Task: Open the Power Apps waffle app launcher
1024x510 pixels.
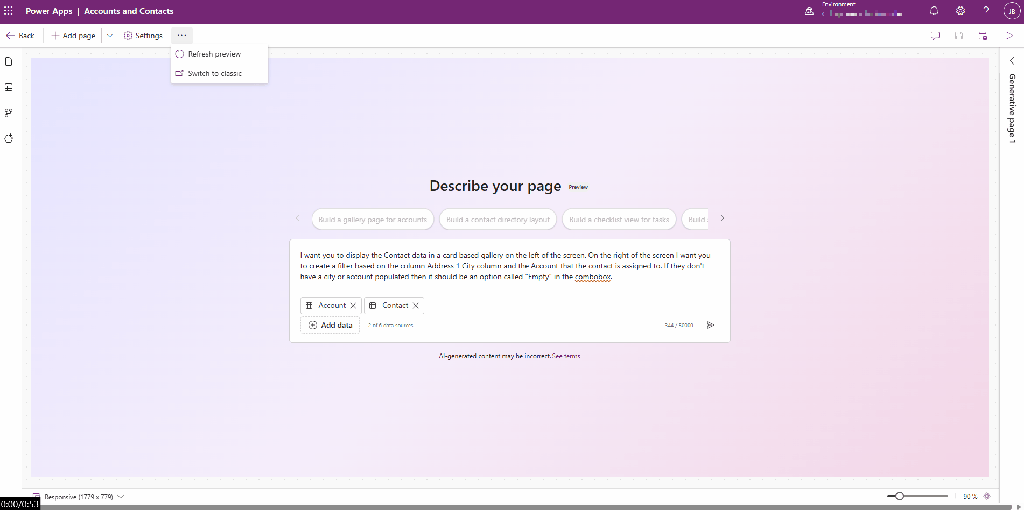Action: [x=9, y=11]
